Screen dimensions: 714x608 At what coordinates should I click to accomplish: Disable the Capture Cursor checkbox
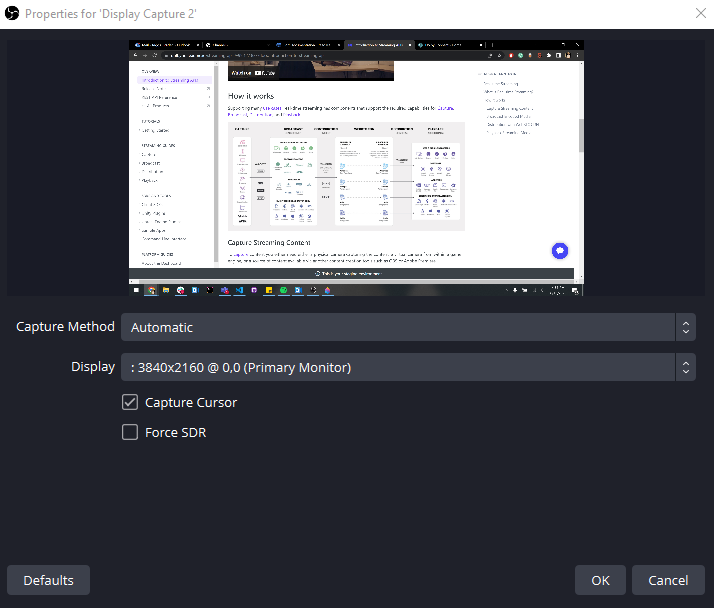[130, 402]
